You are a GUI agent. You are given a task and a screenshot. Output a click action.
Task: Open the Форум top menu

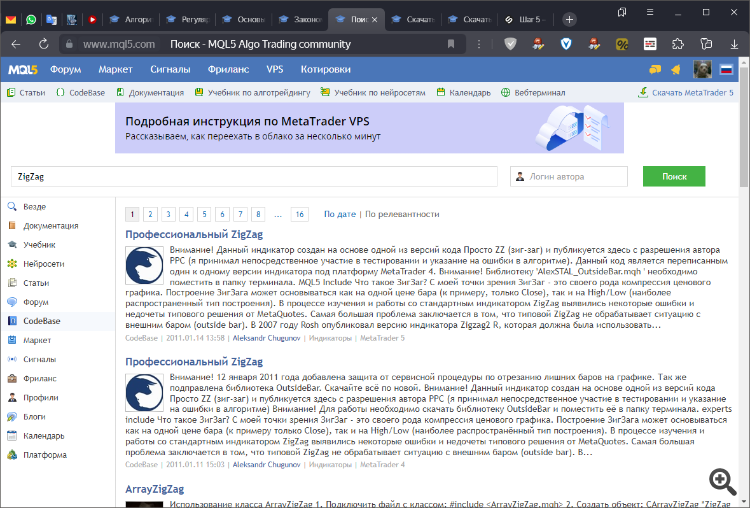66,70
